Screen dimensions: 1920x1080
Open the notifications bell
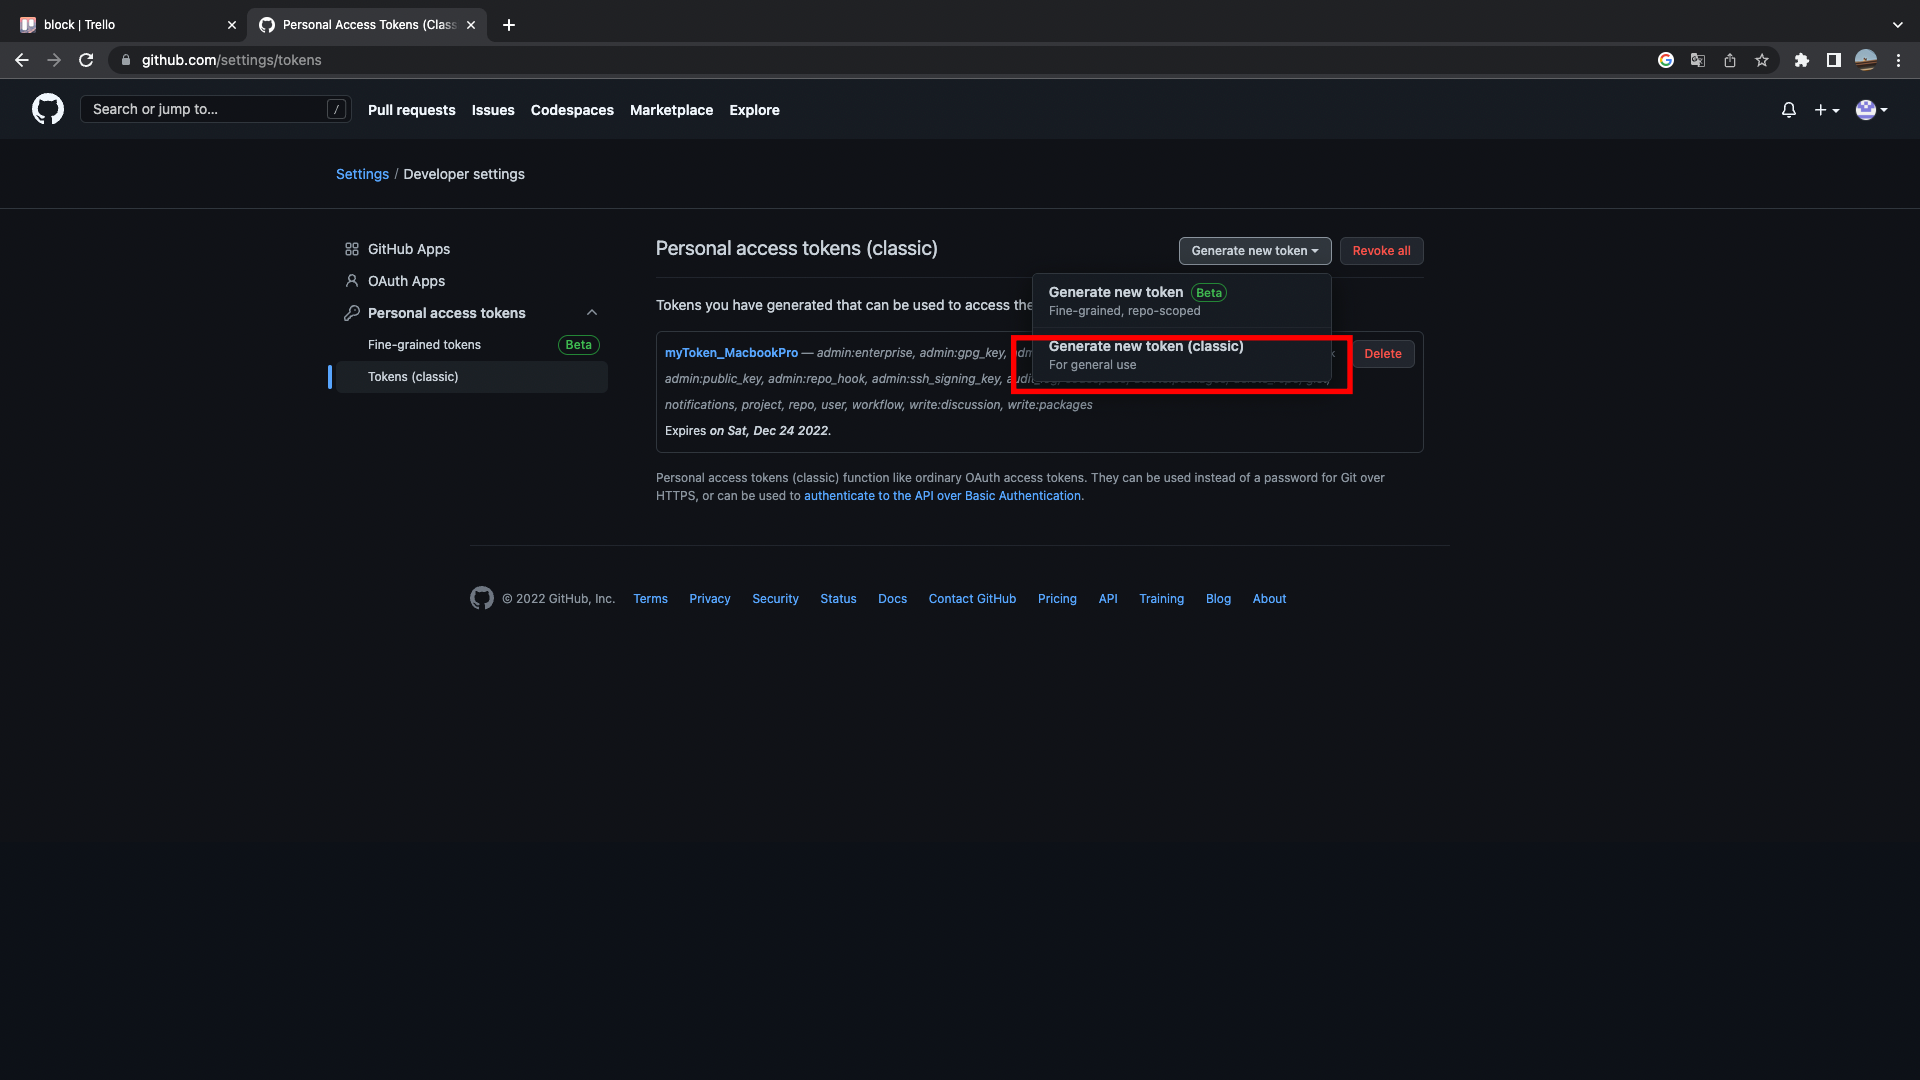point(1788,110)
